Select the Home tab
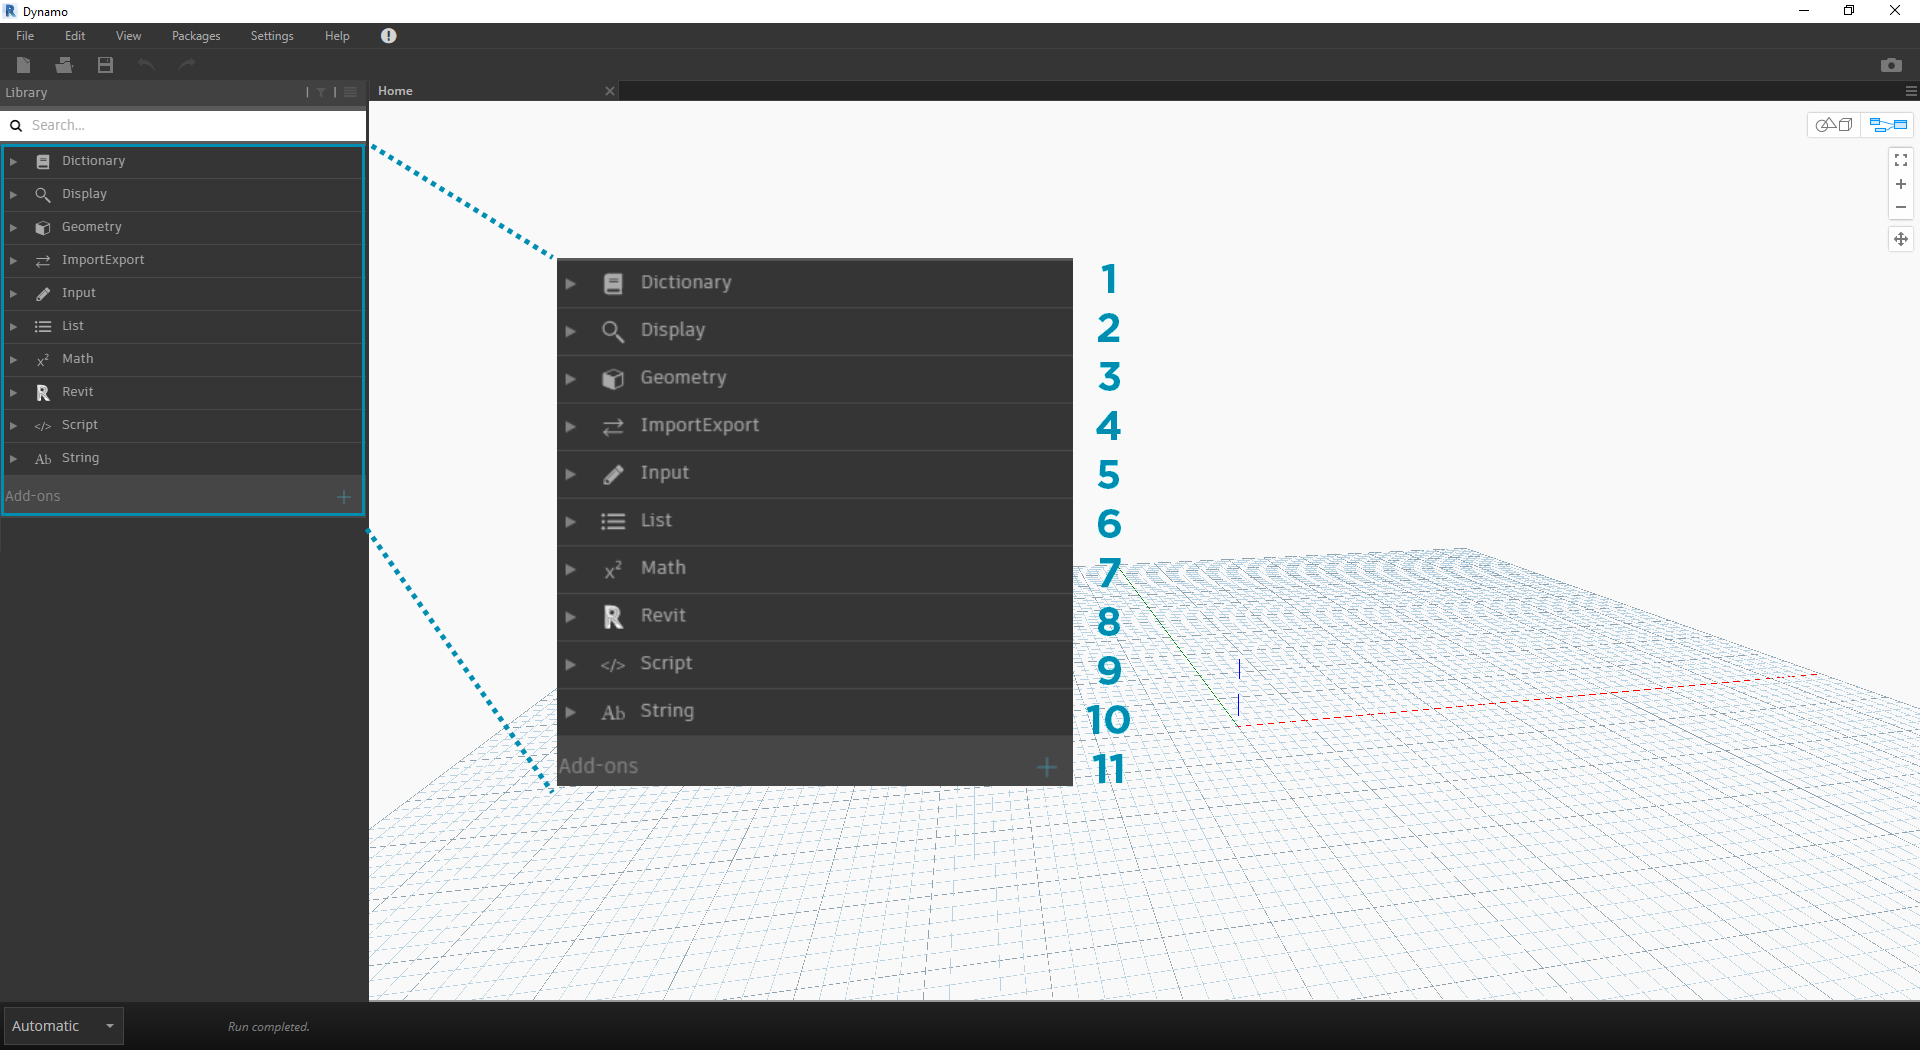 tap(395, 90)
